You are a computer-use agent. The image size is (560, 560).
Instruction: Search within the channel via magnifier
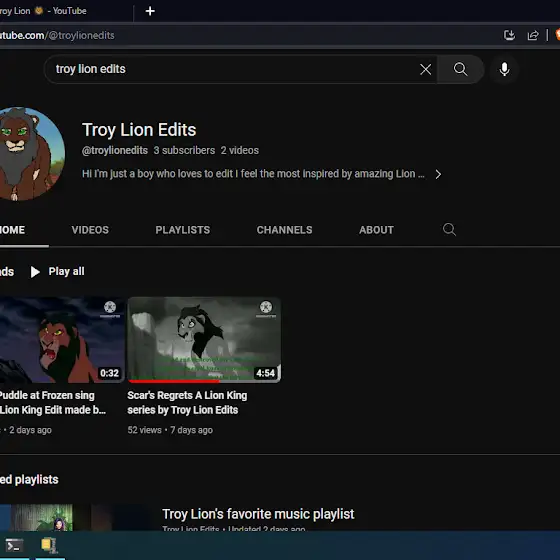tap(449, 229)
